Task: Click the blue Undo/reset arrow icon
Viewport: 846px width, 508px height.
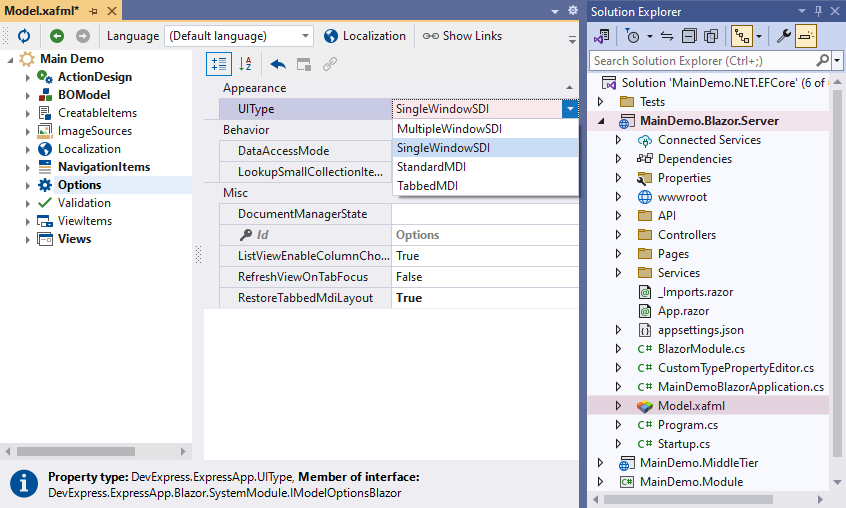Action: [x=278, y=65]
